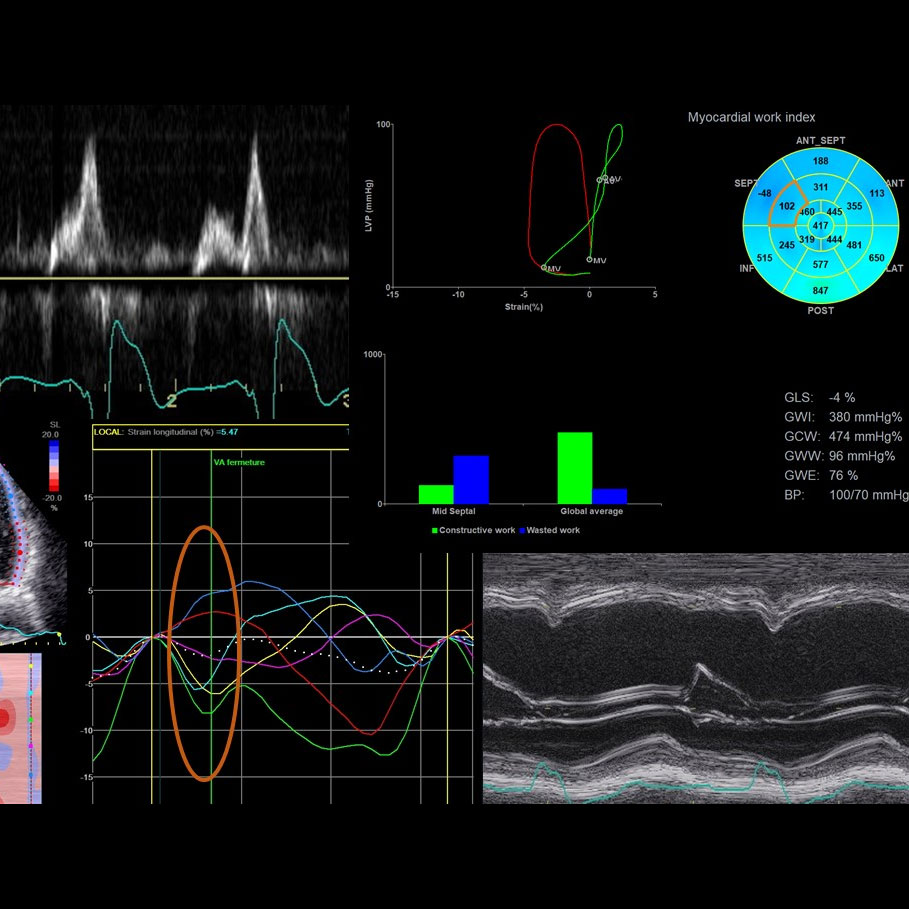Viewport: 909px width, 909px height.
Task: Select the -48 basal septal segment
Action: [765, 193]
